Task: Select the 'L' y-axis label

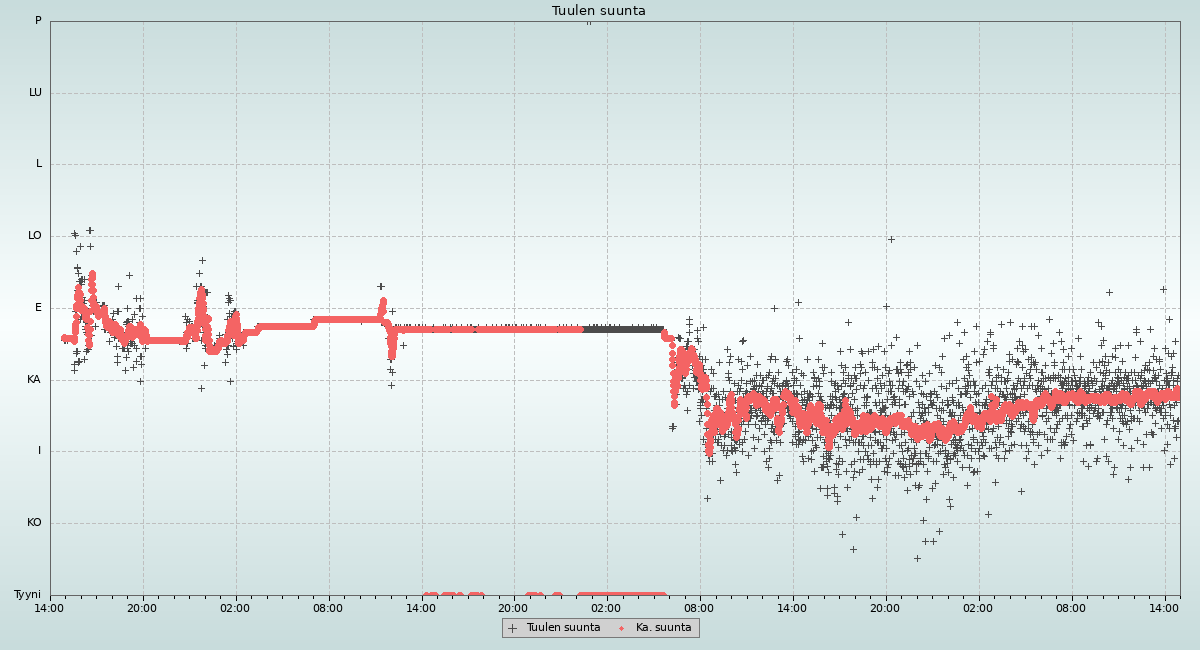Action: [x=39, y=164]
